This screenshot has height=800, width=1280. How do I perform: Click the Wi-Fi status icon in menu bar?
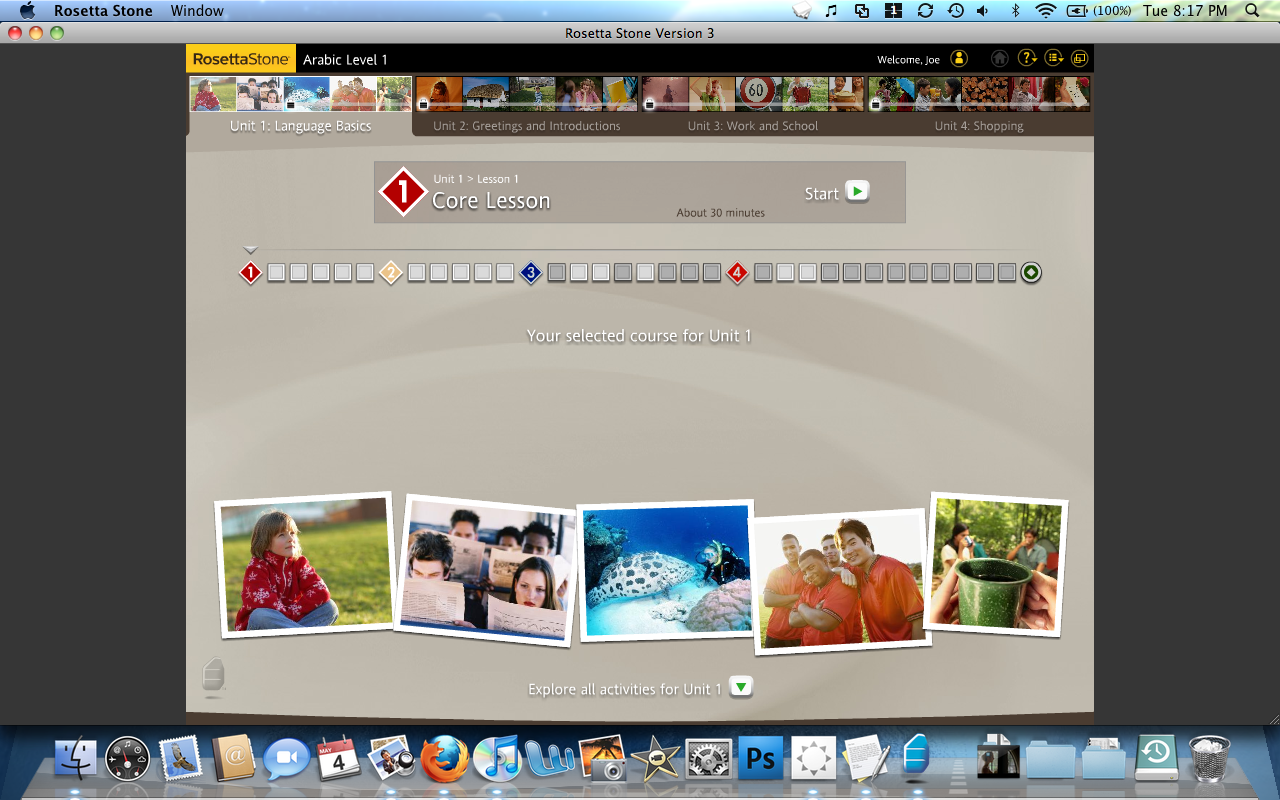tap(1046, 11)
